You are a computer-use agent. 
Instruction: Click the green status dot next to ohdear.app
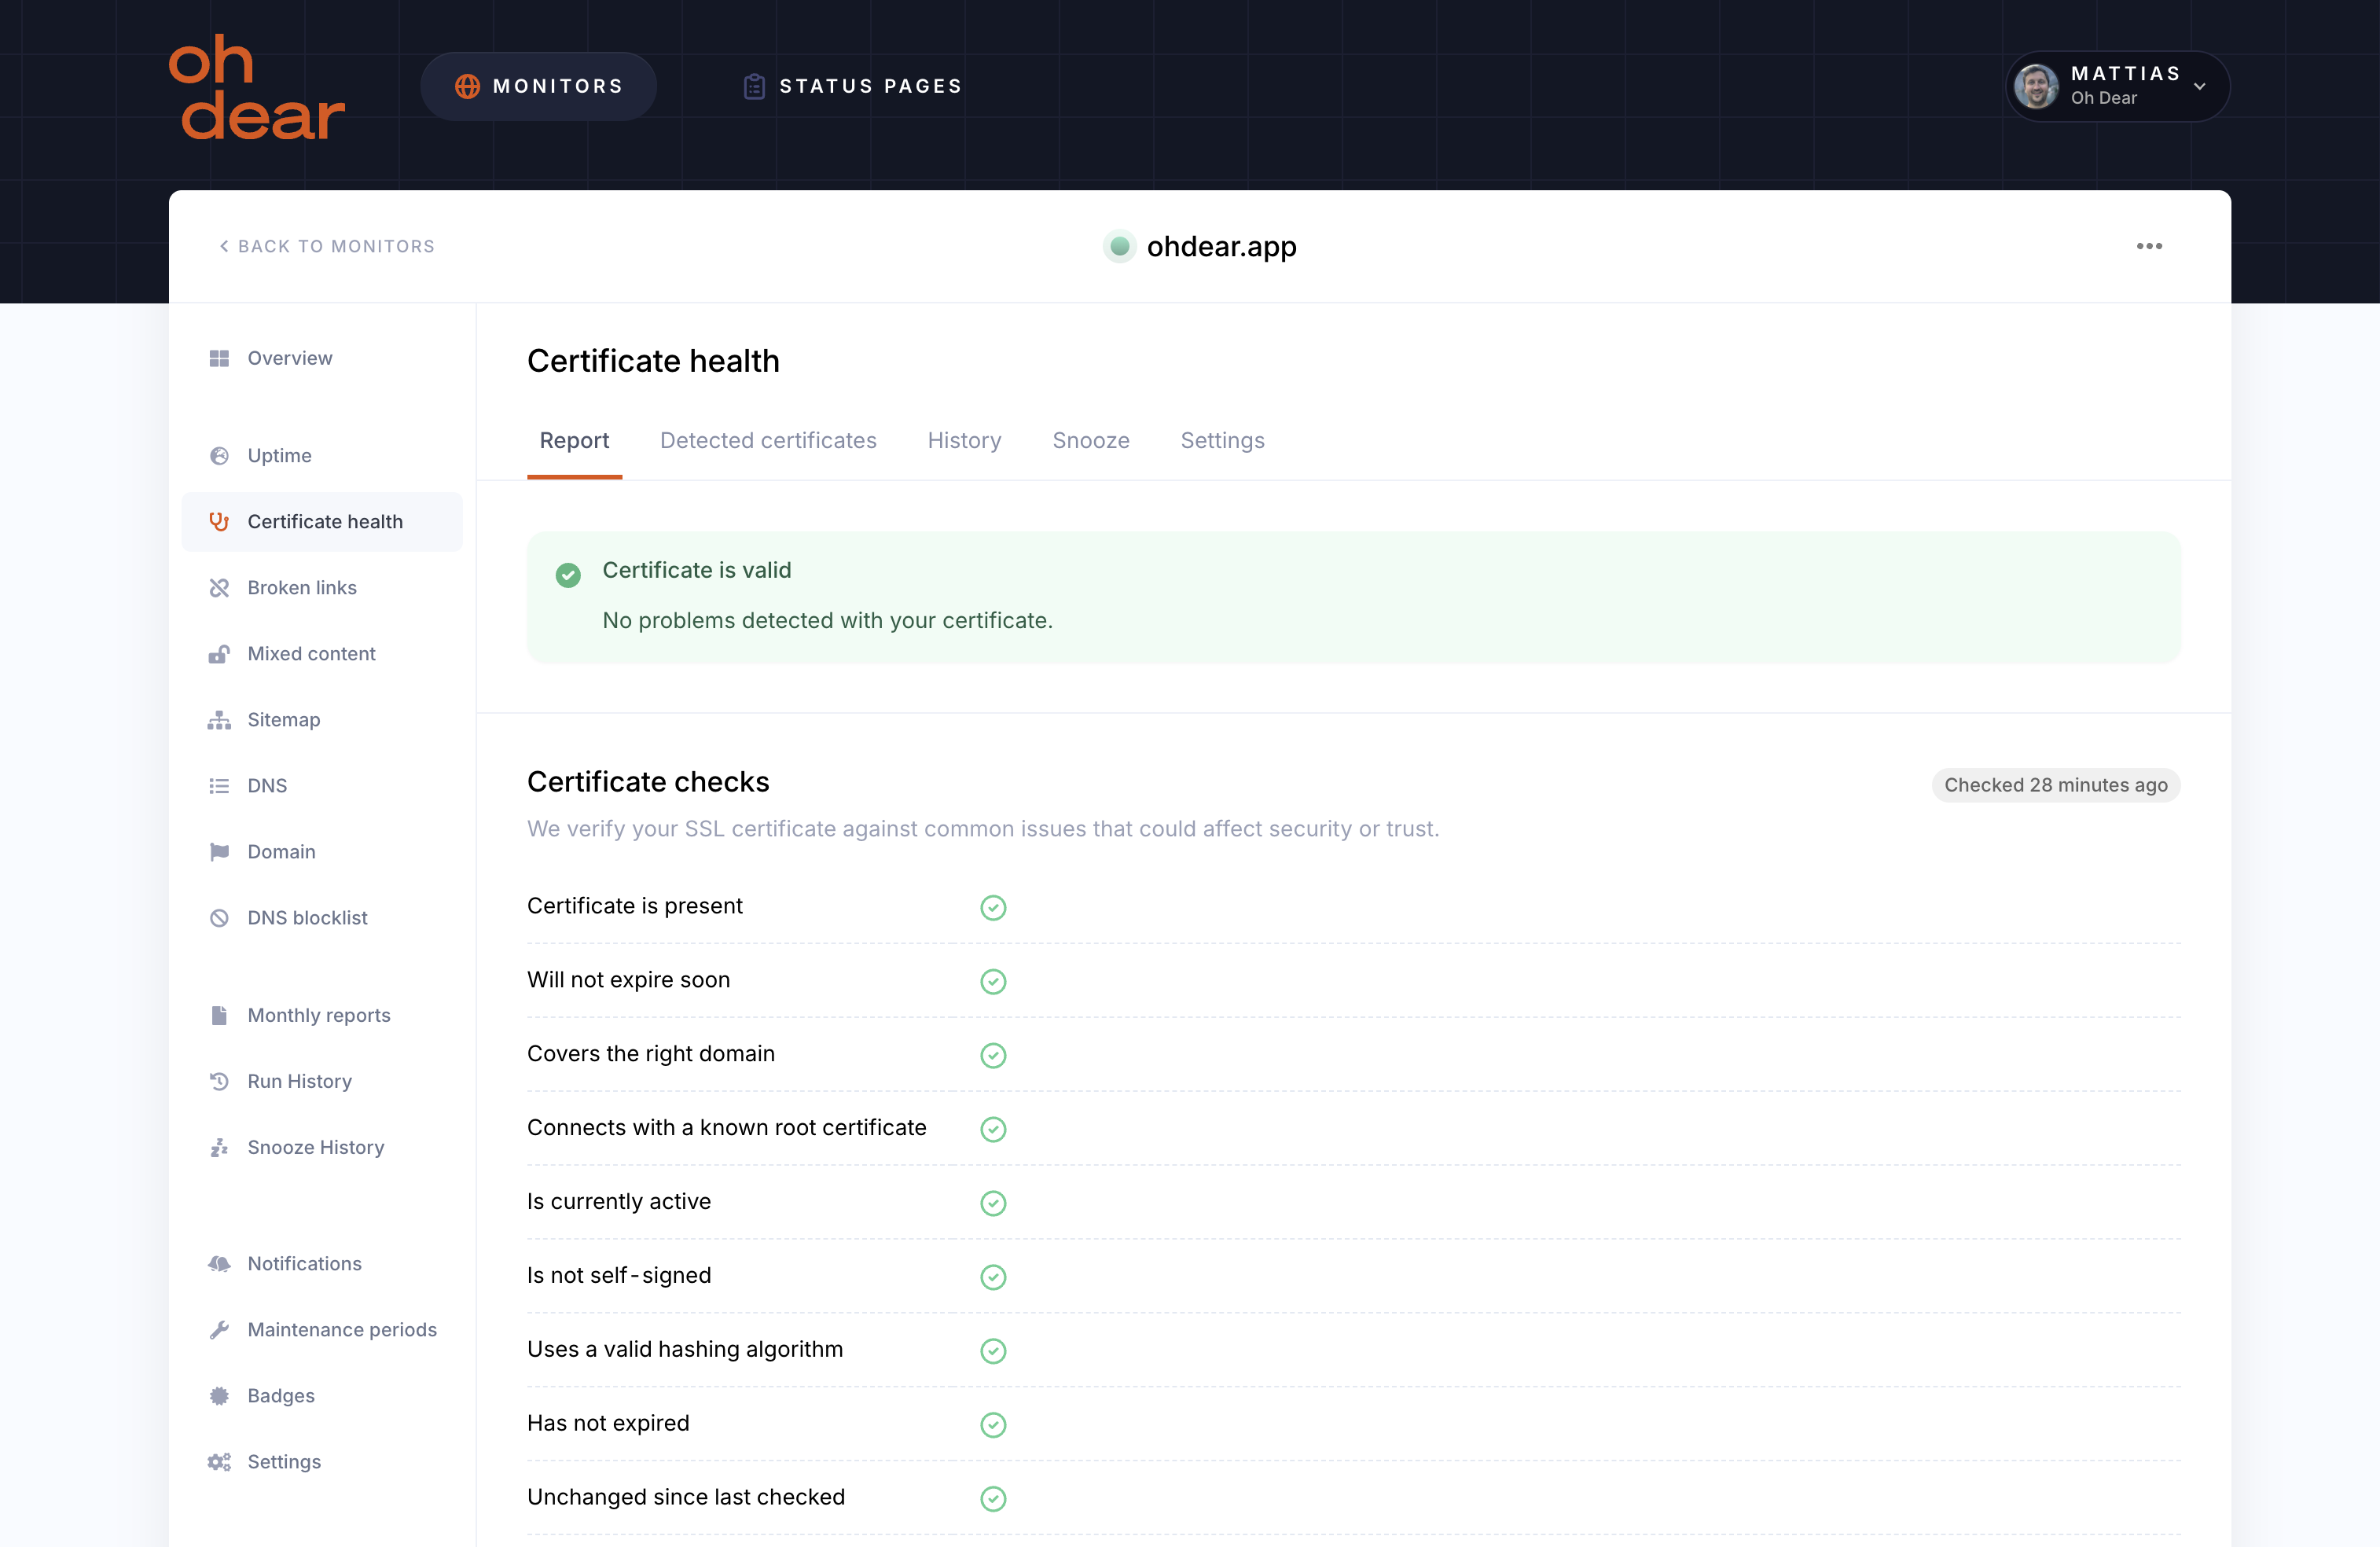1119,246
